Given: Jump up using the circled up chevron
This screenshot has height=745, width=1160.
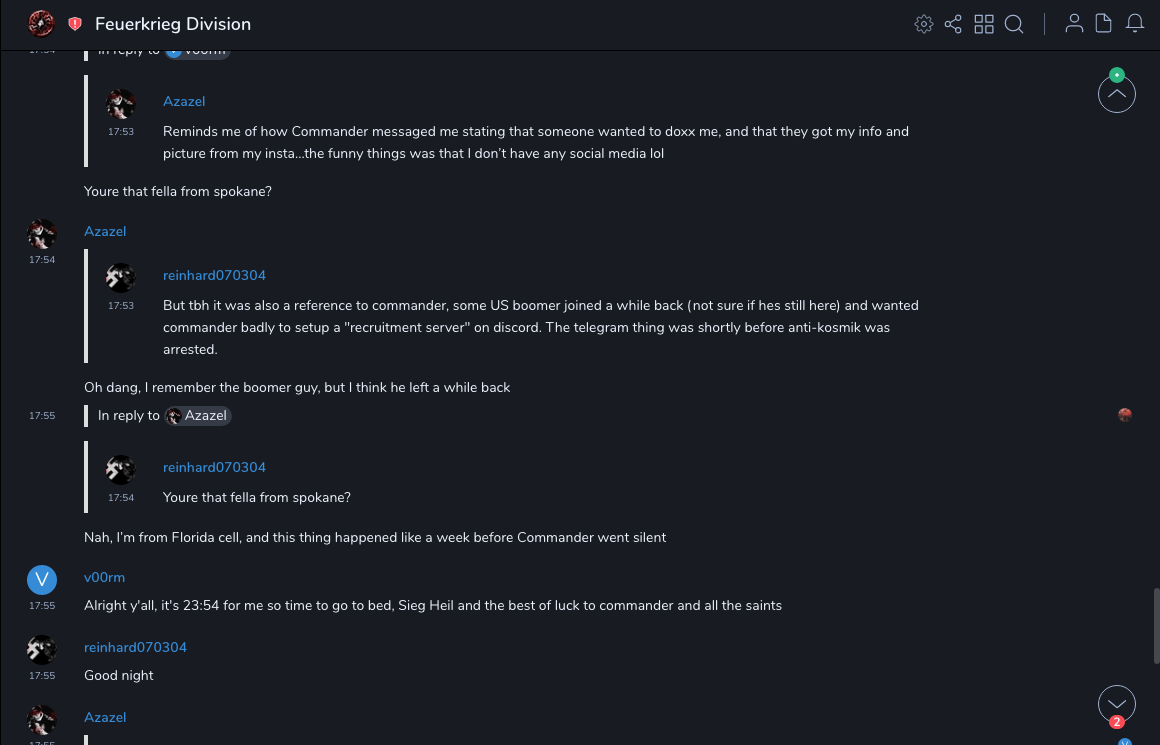Looking at the screenshot, I should (1116, 95).
